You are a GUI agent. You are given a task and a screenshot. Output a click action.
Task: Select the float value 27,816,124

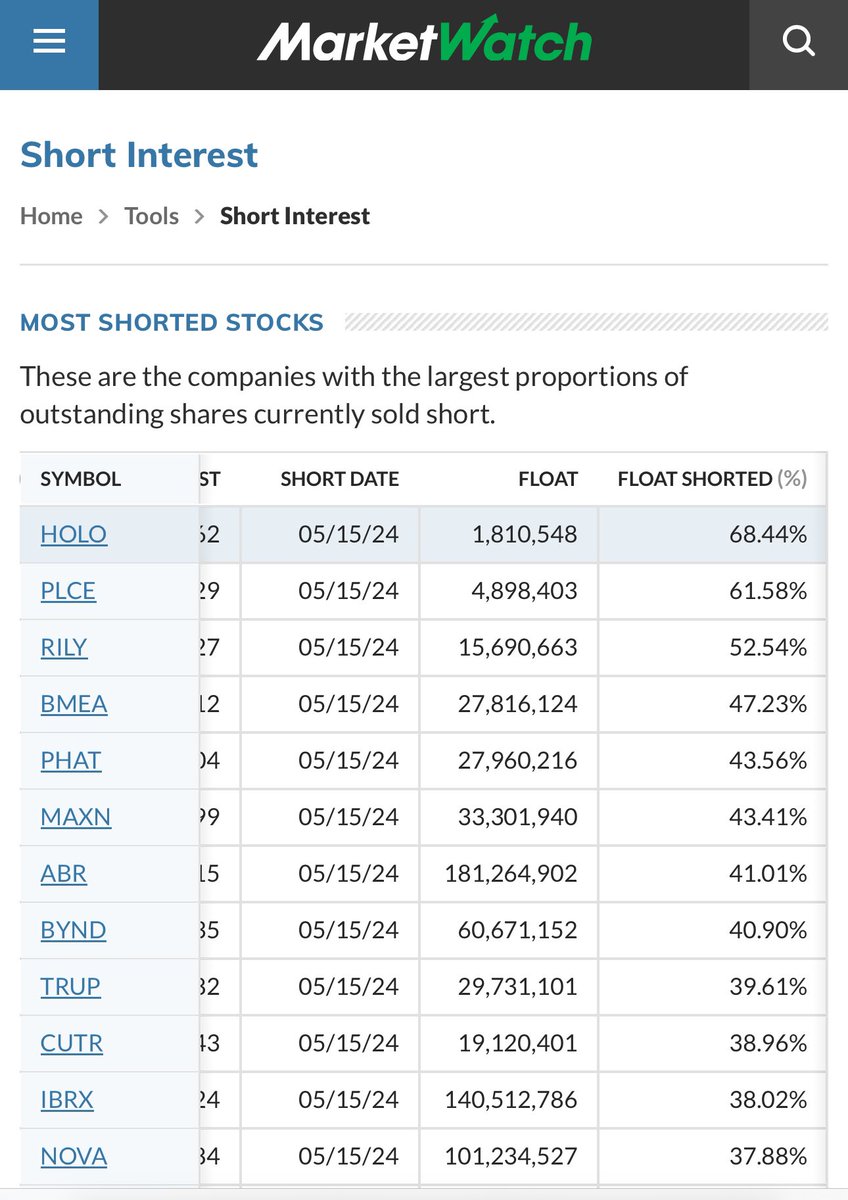tap(518, 704)
